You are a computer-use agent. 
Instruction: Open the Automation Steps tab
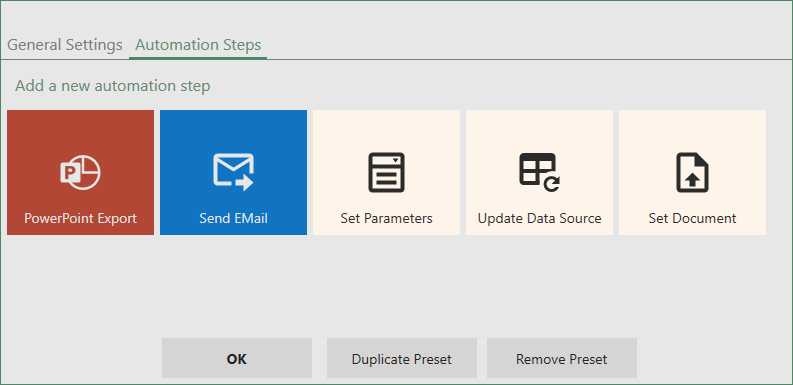click(198, 45)
